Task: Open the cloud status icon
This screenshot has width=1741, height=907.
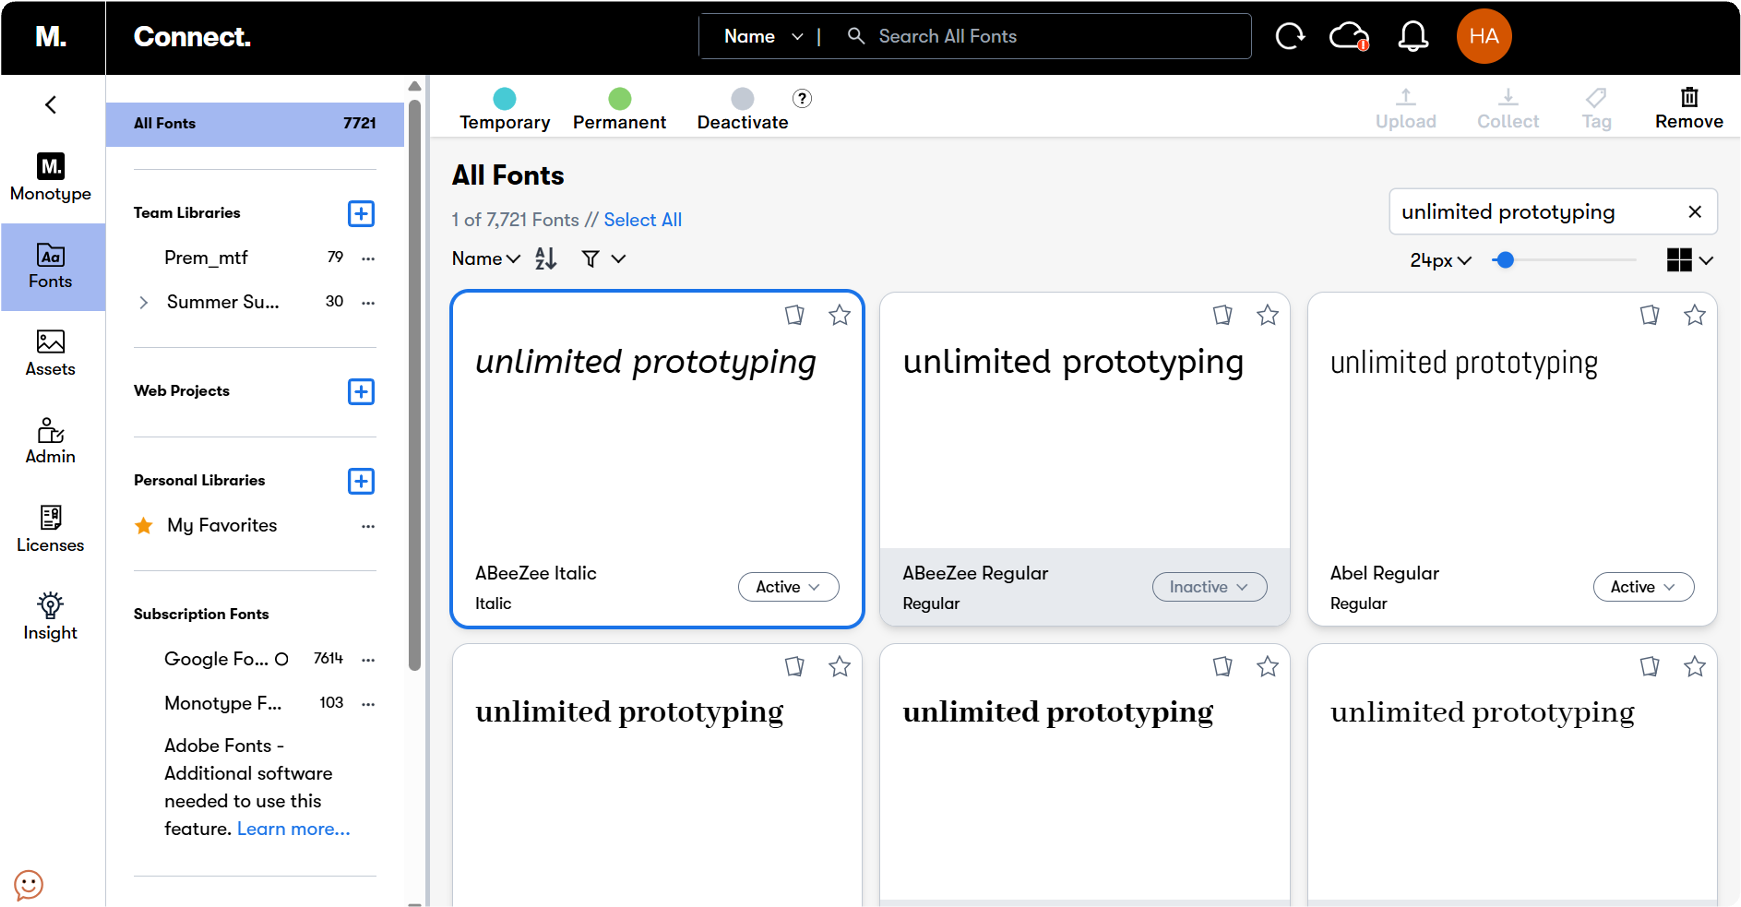Action: point(1348,37)
